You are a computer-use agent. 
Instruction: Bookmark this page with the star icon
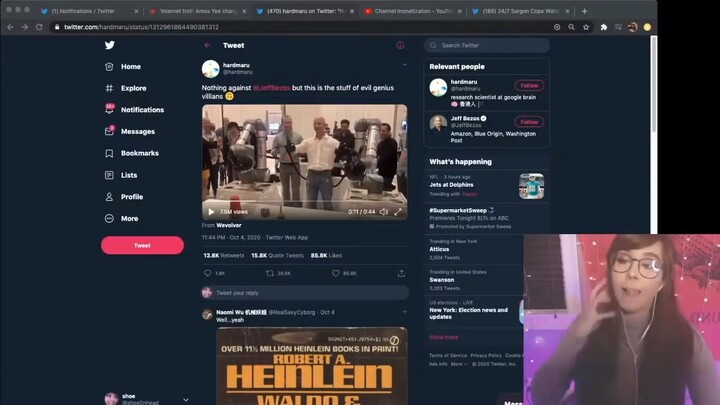pyautogui.click(x=586, y=27)
